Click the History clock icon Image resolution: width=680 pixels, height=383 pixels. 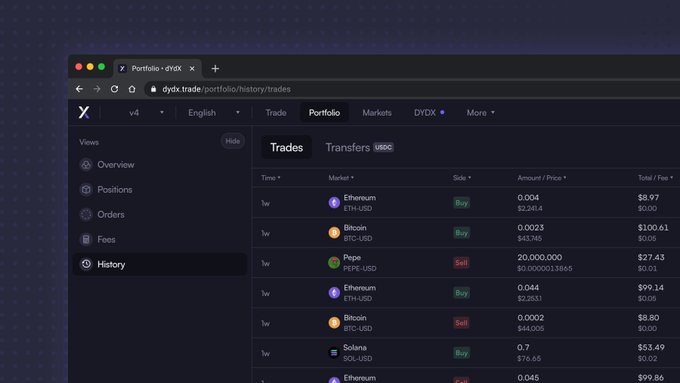[x=86, y=264]
